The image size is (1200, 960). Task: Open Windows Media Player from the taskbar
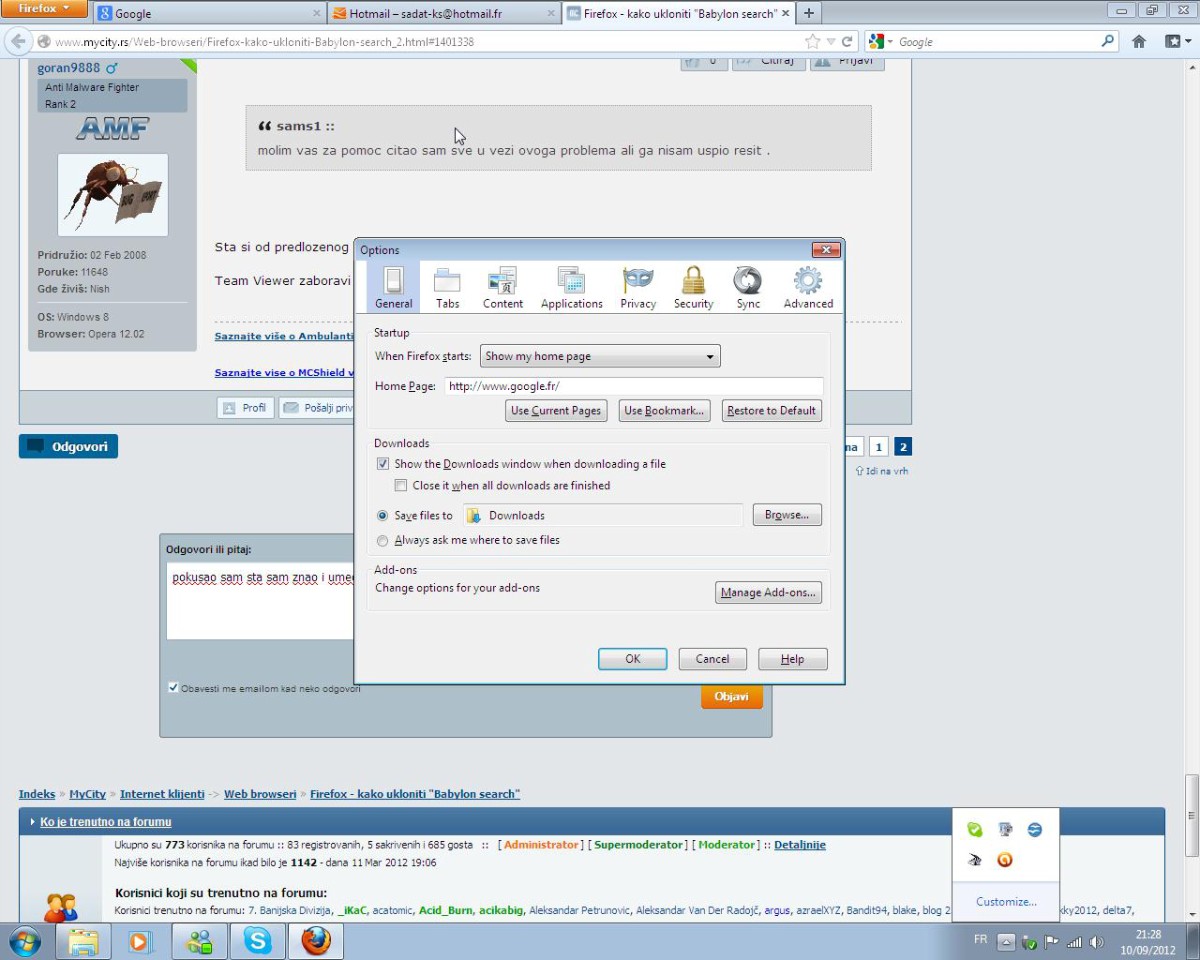(x=141, y=941)
